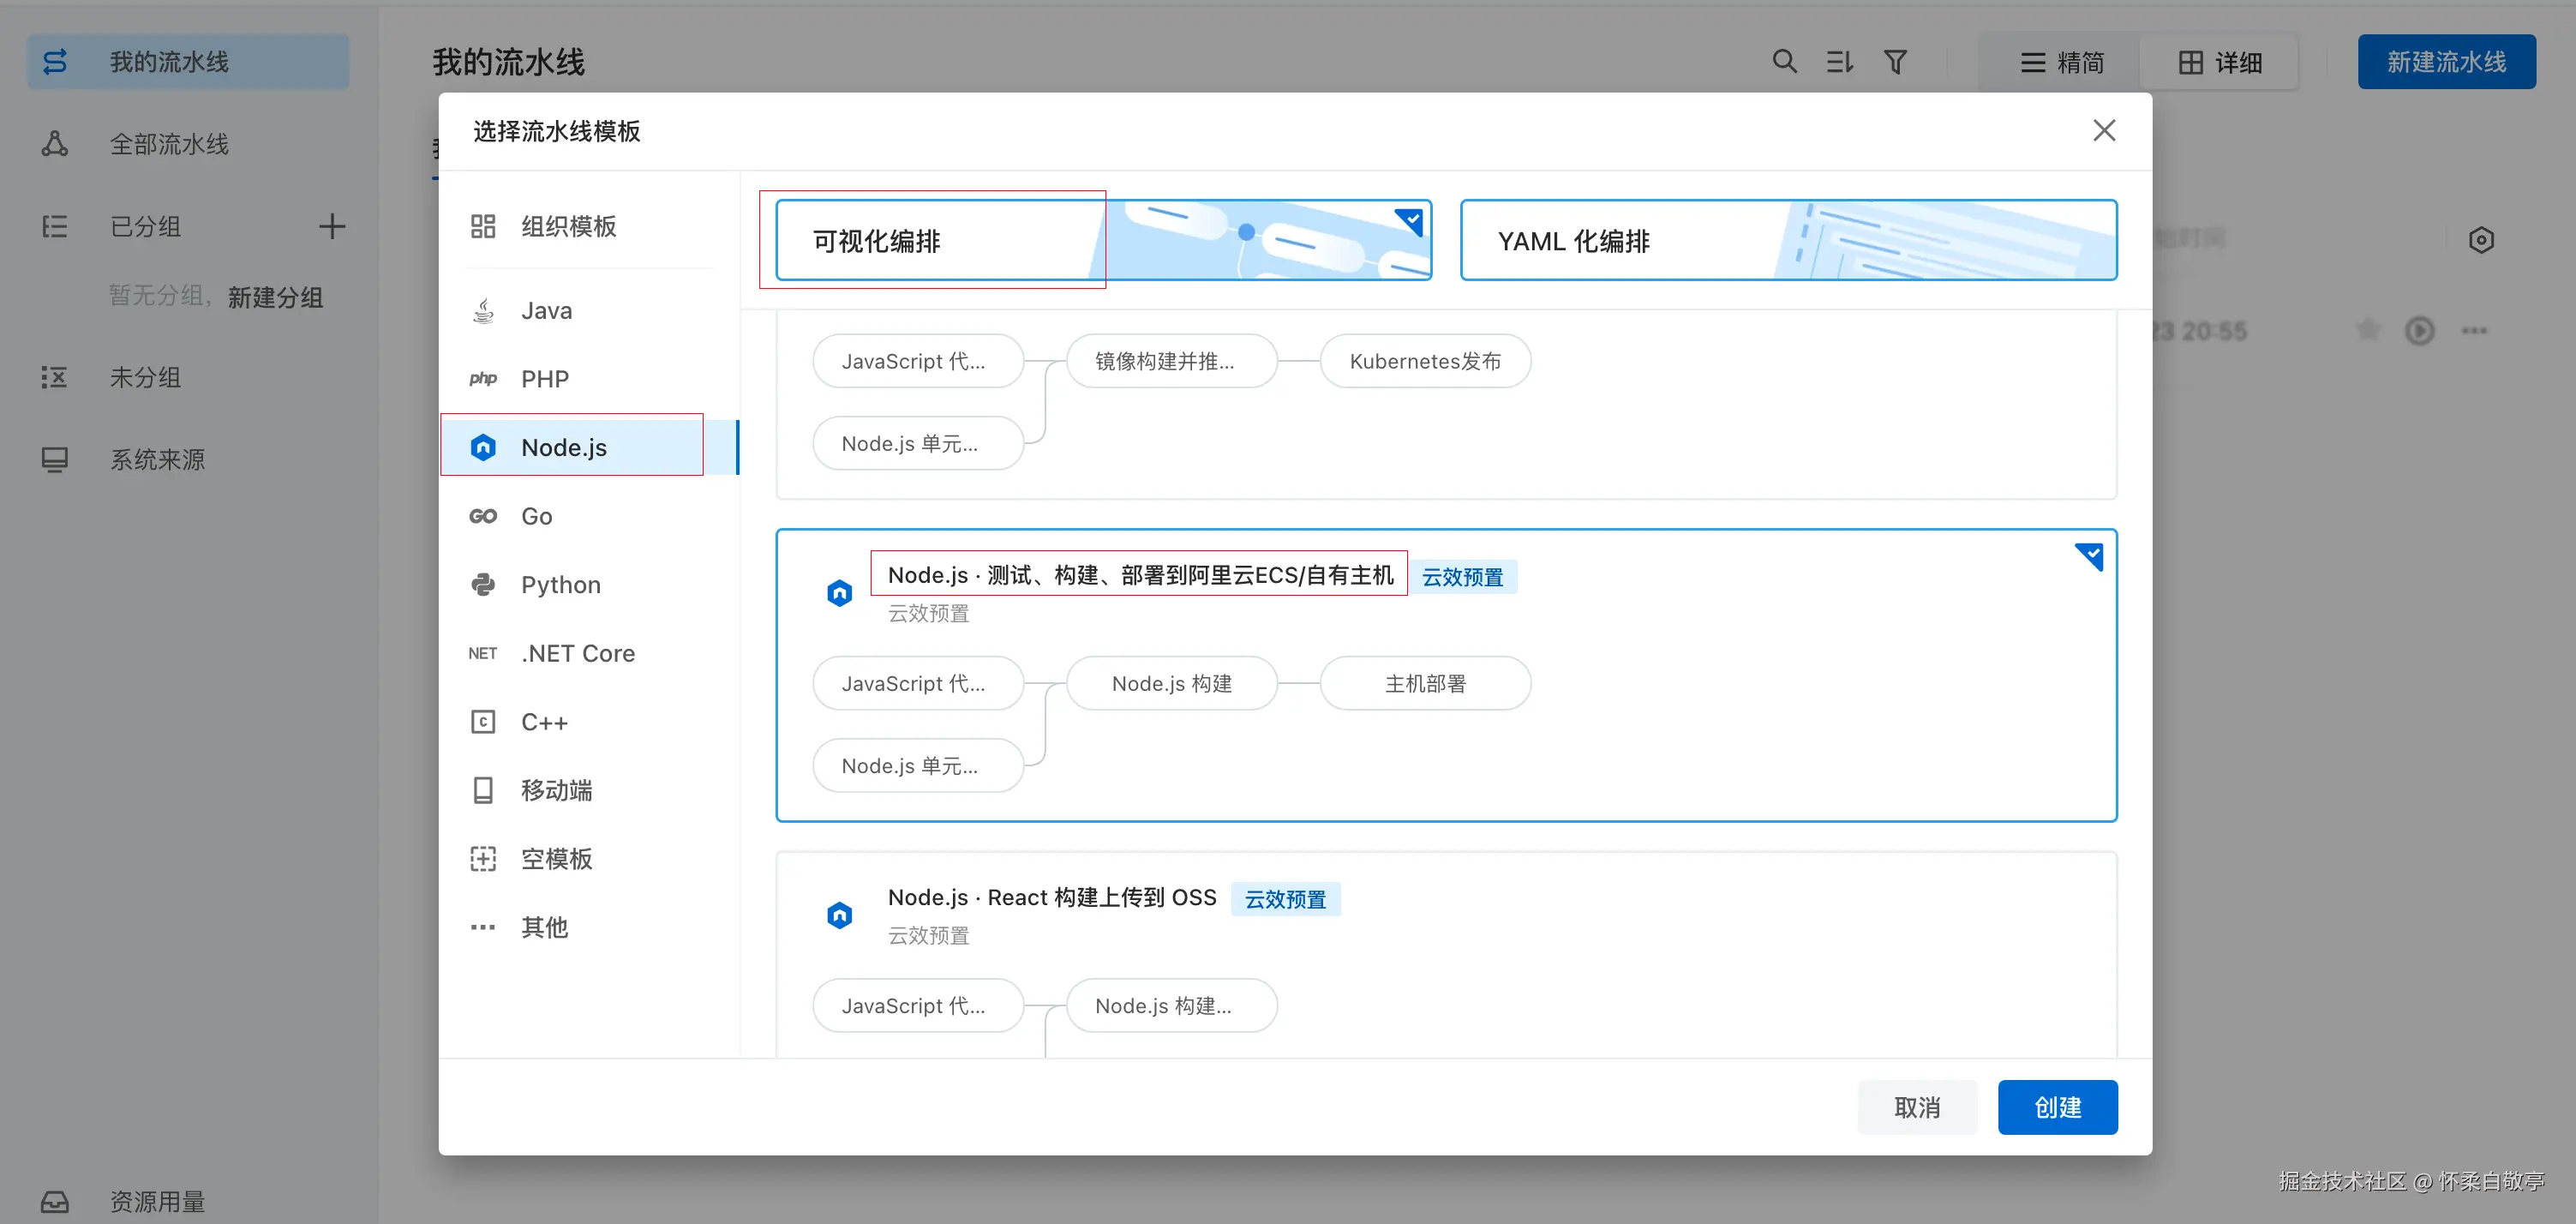Switch to 详细 detailed view
The height and width of the screenshot is (1224, 2576).
tap(2220, 62)
